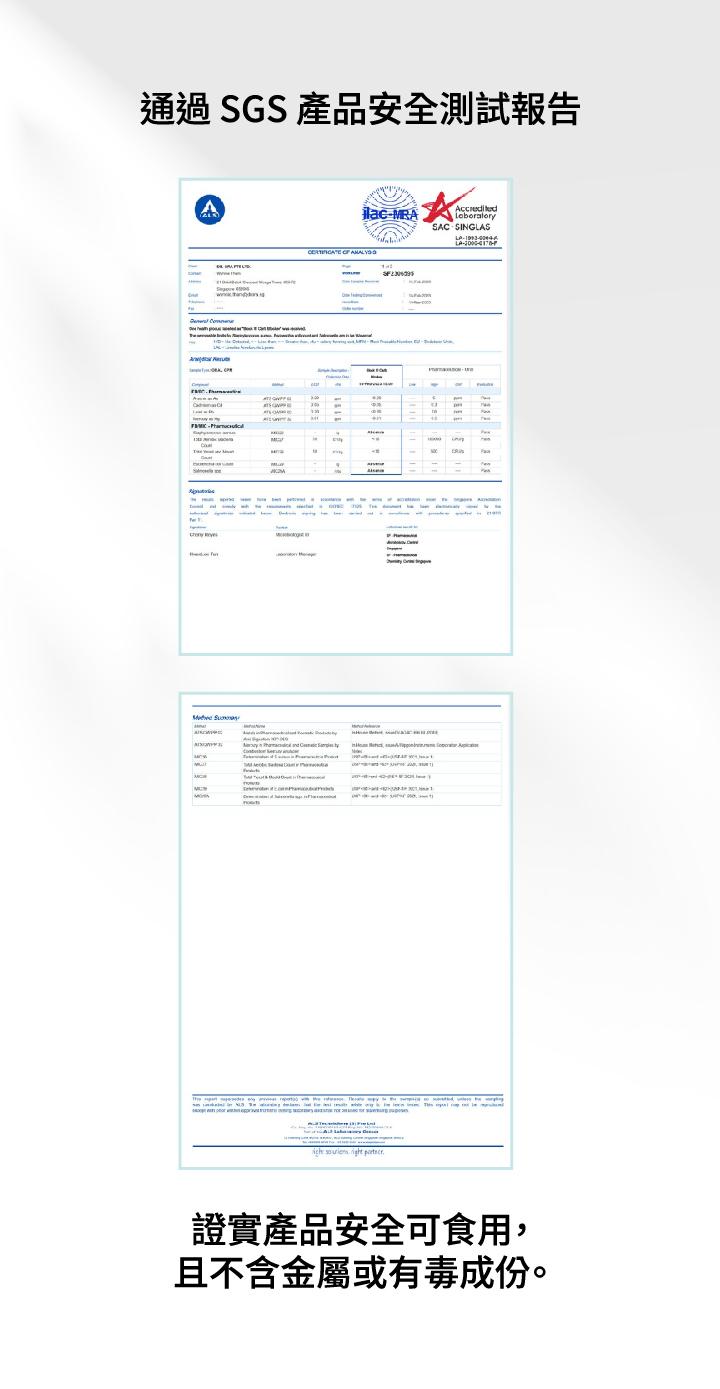The width and height of the screenshot is (720, 1389).
Task: Click the 'Laboratory Manager' position text
Action: (296, 554)
